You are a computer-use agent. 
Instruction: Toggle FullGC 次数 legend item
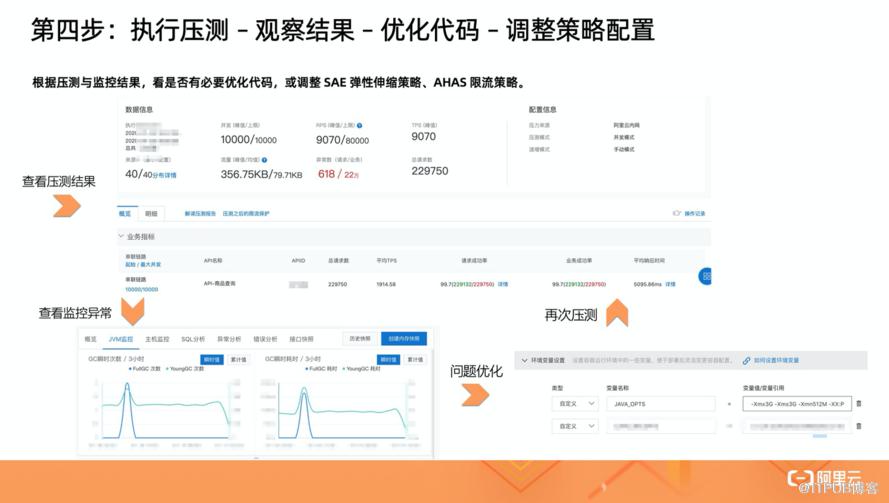coord(145,369)
